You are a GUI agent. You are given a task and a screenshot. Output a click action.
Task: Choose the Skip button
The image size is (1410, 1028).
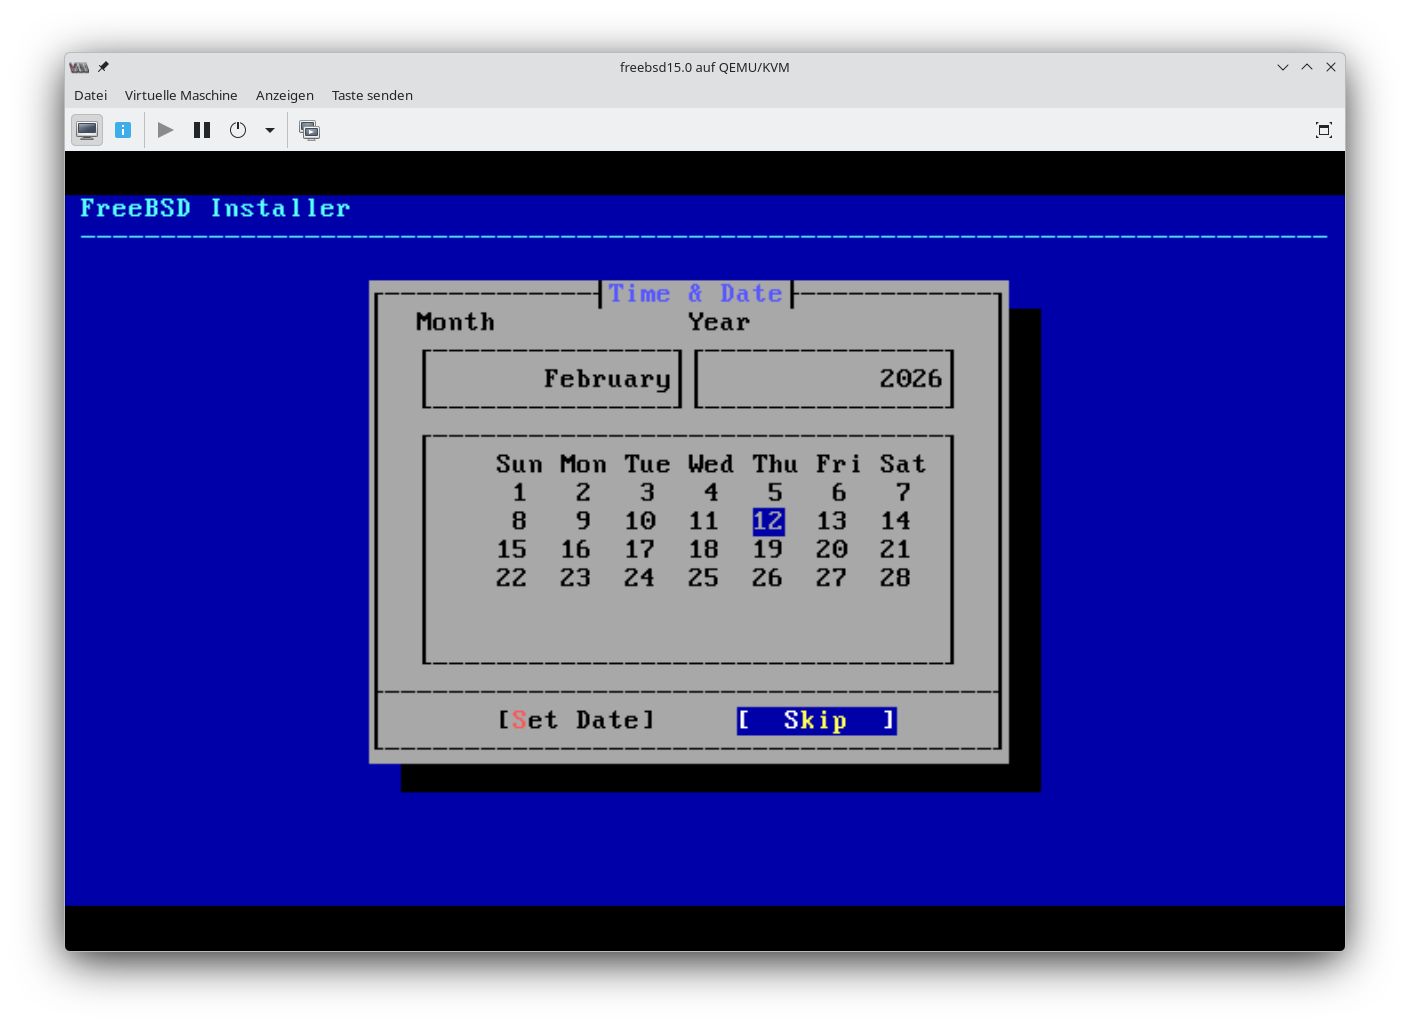point(816,720)
